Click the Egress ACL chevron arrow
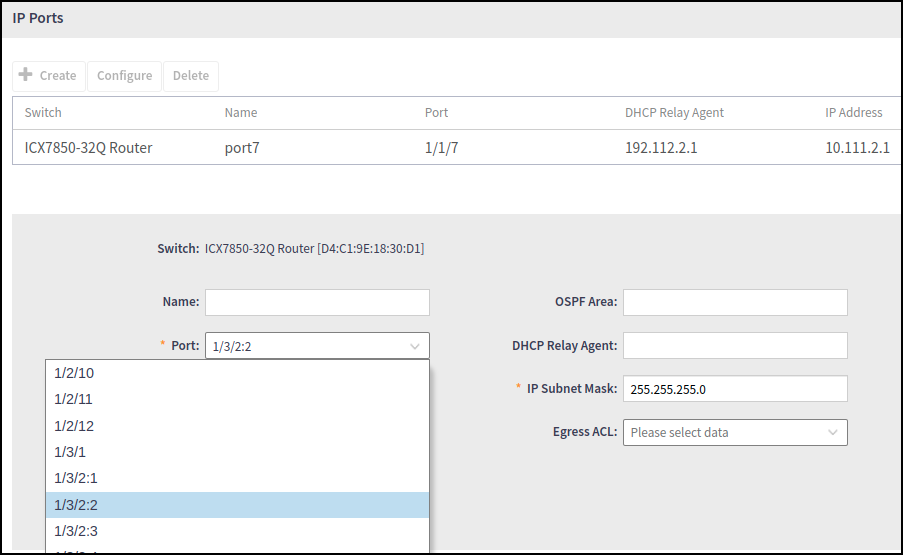This screenshot has width=903, height=555. click(x=833, y=433)
